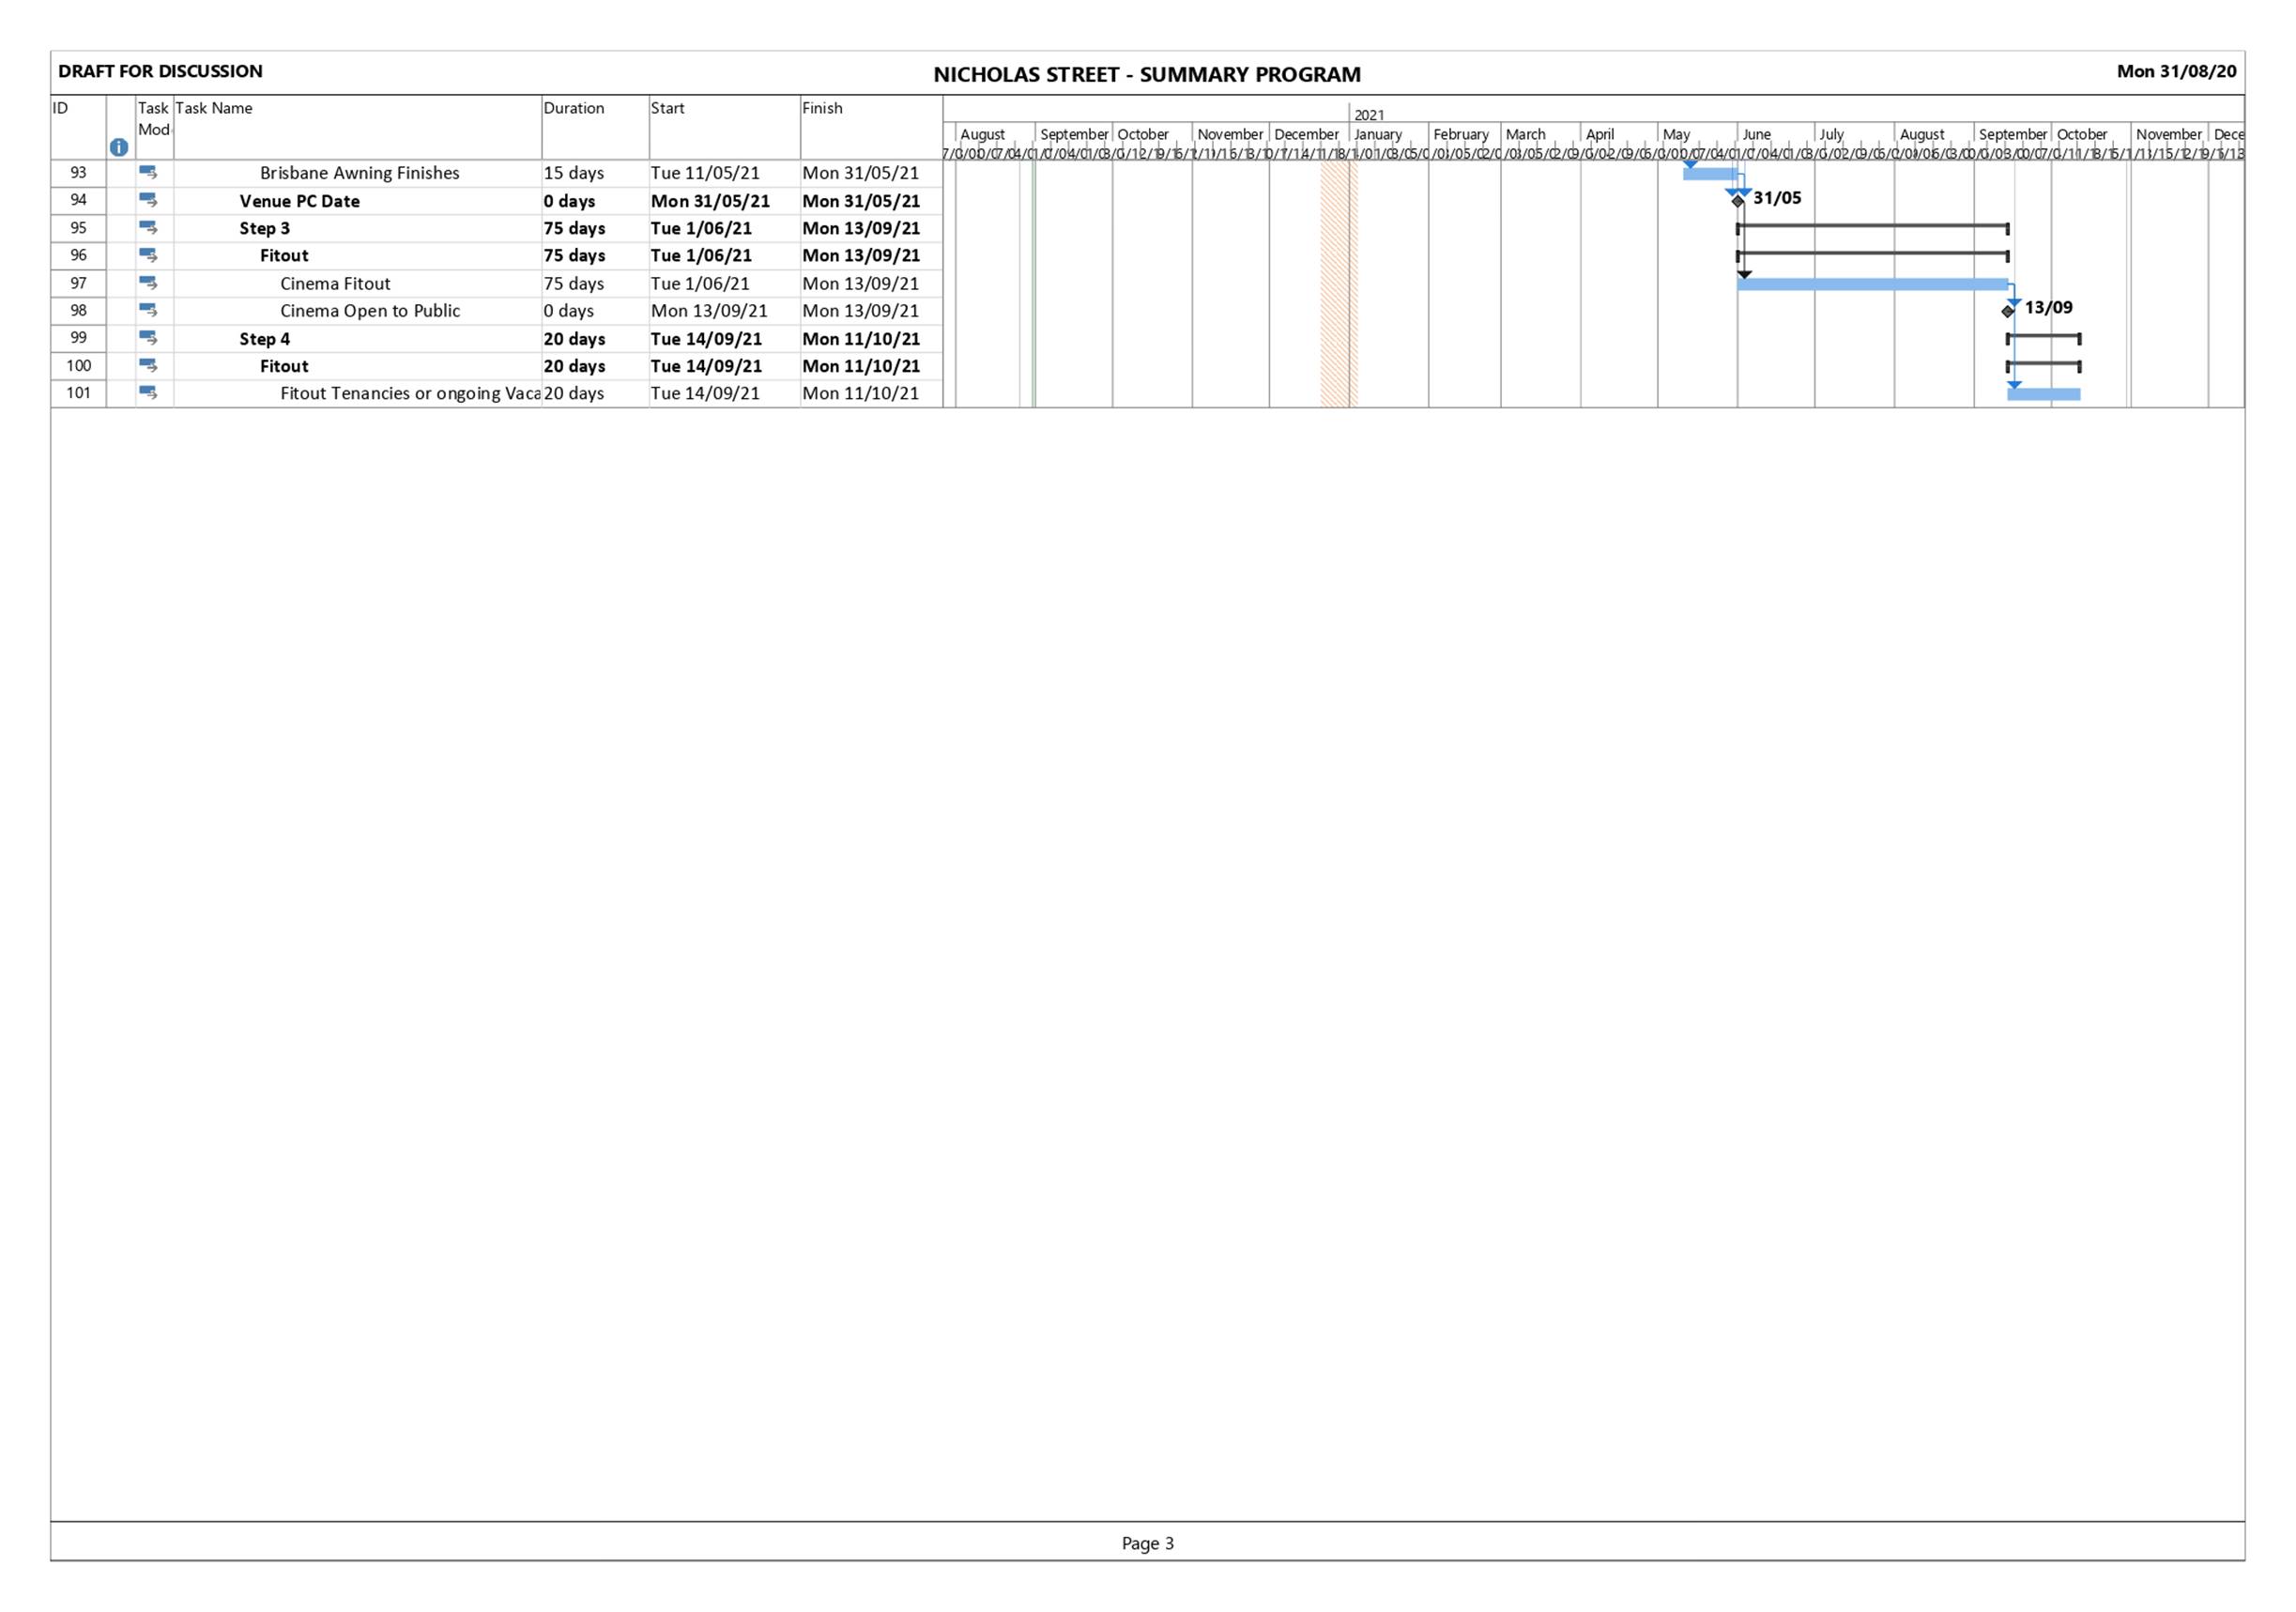Click task mode icon for row 100 Fitout
Viewport: 2296px width, 1612px height.
(148, 365)
